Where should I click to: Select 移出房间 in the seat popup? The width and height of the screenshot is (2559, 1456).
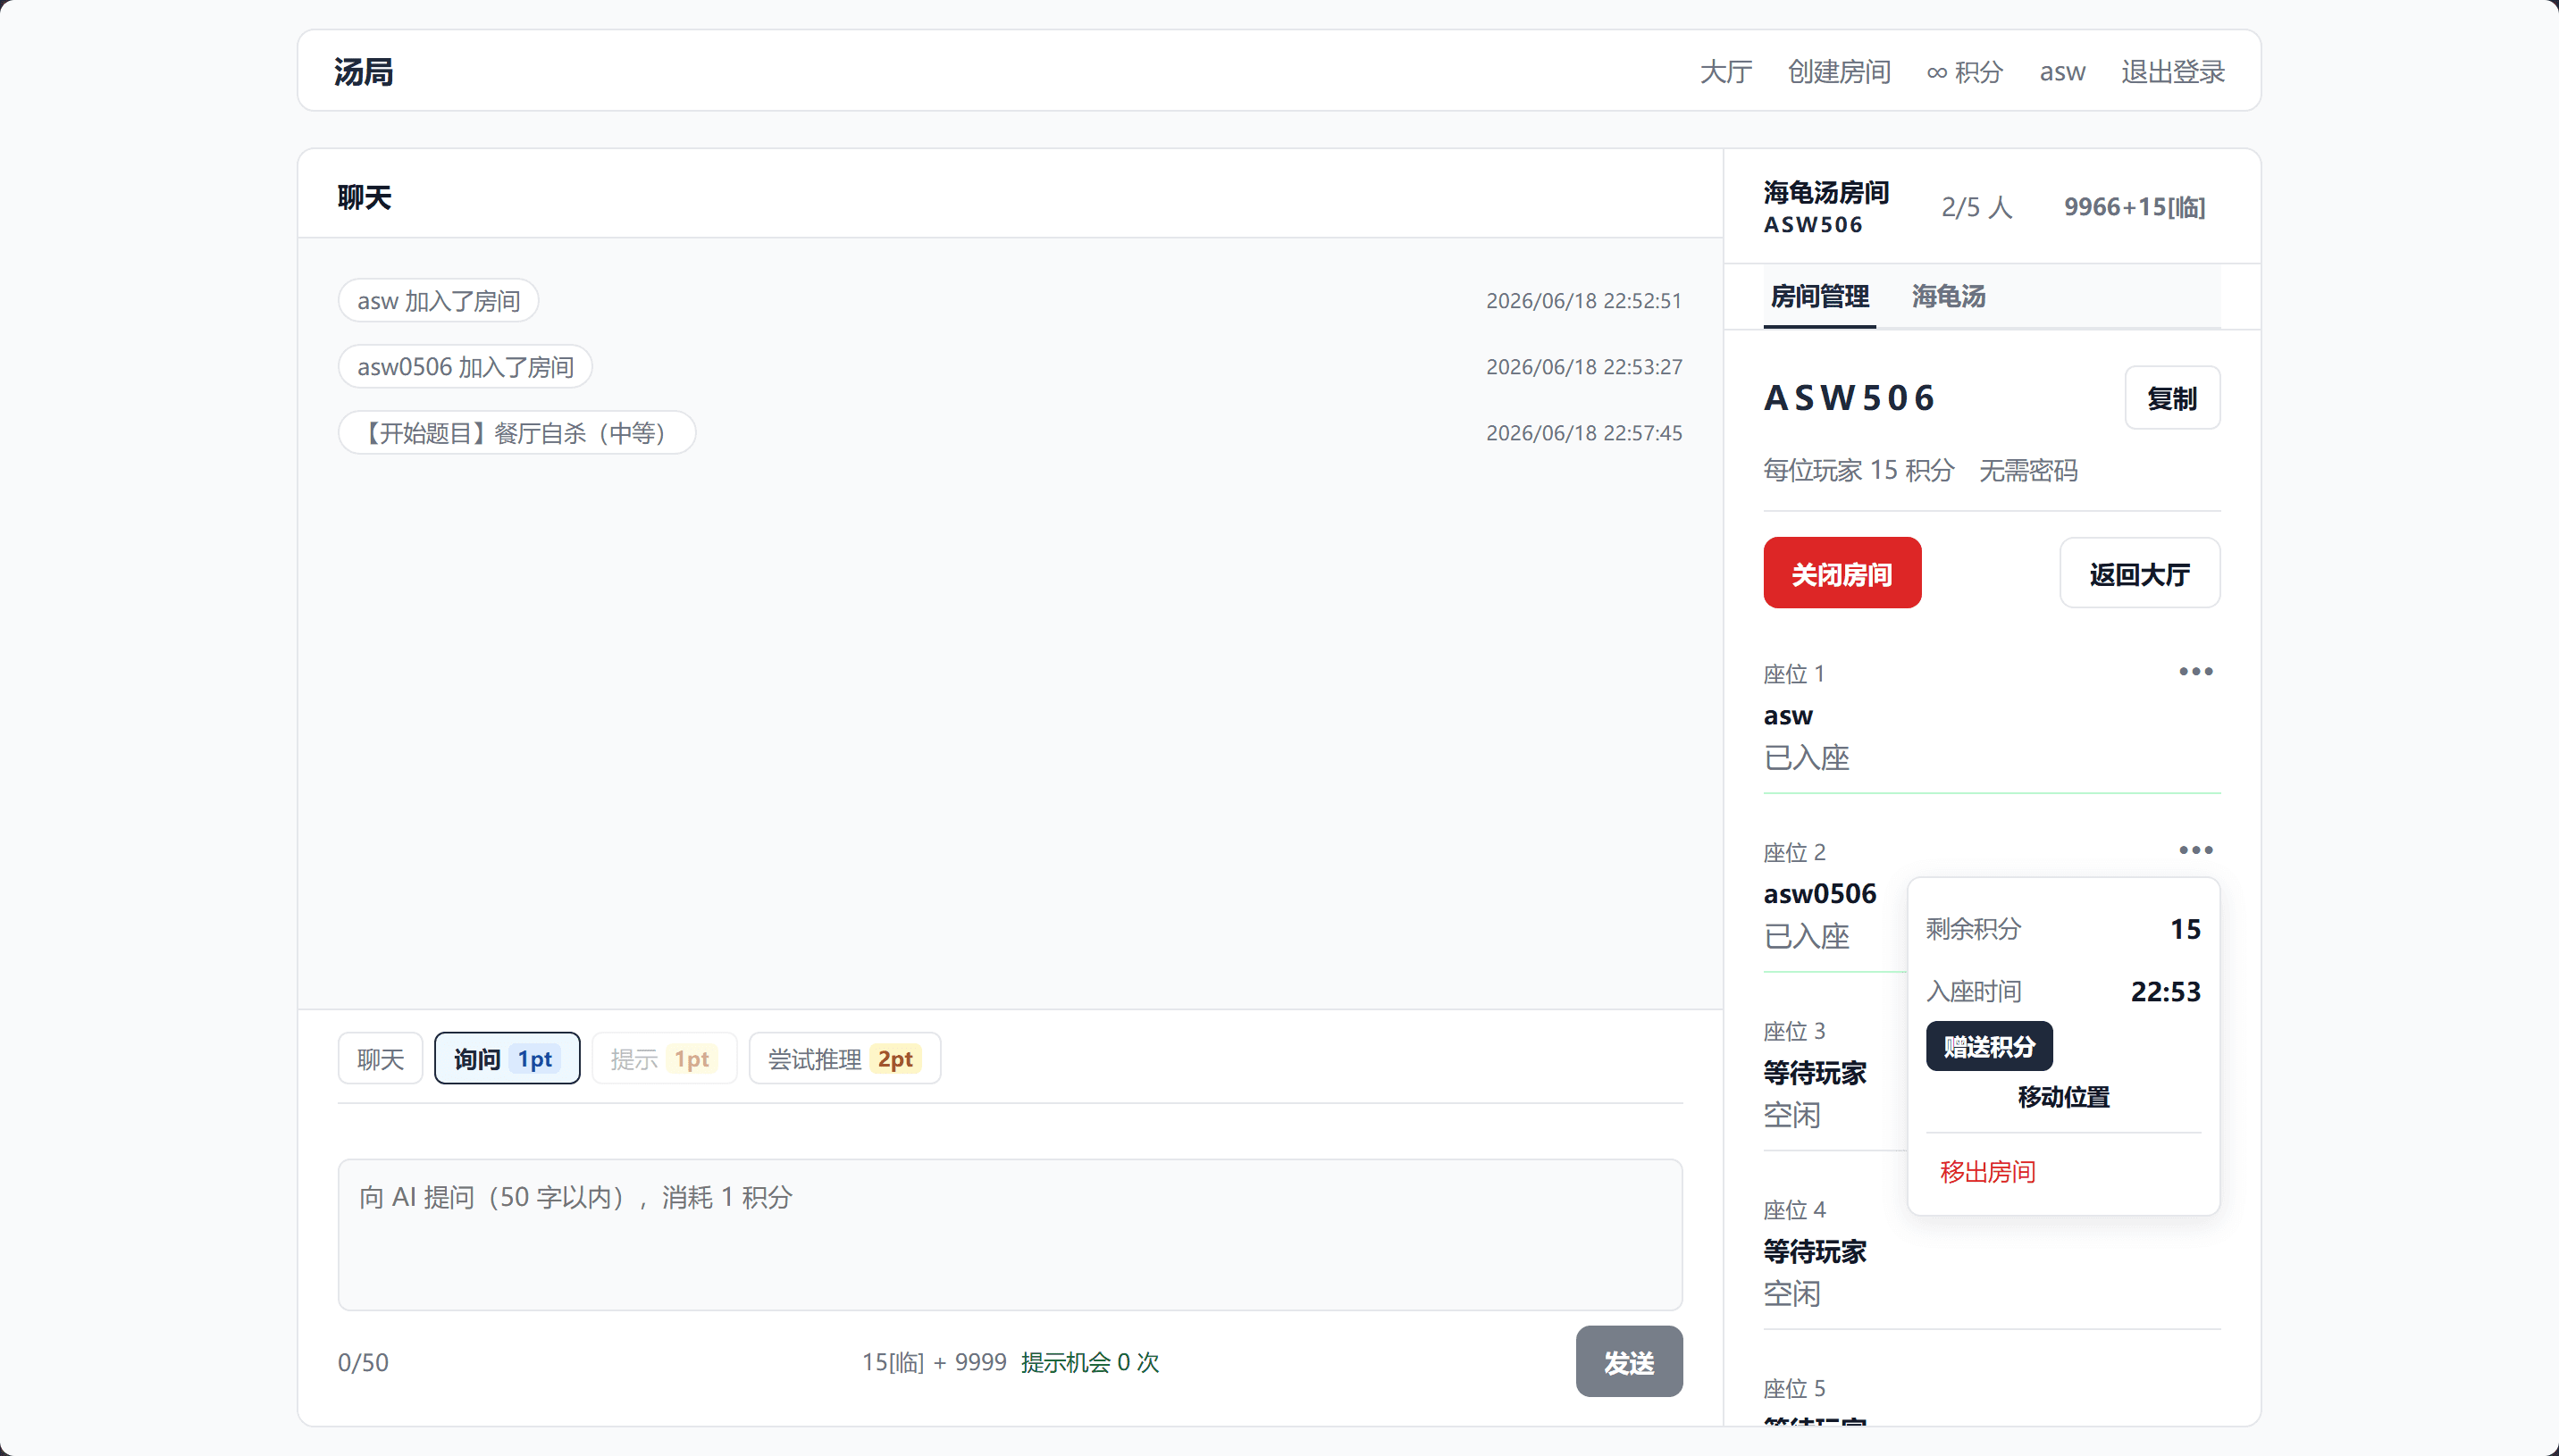(1987, 1171)
